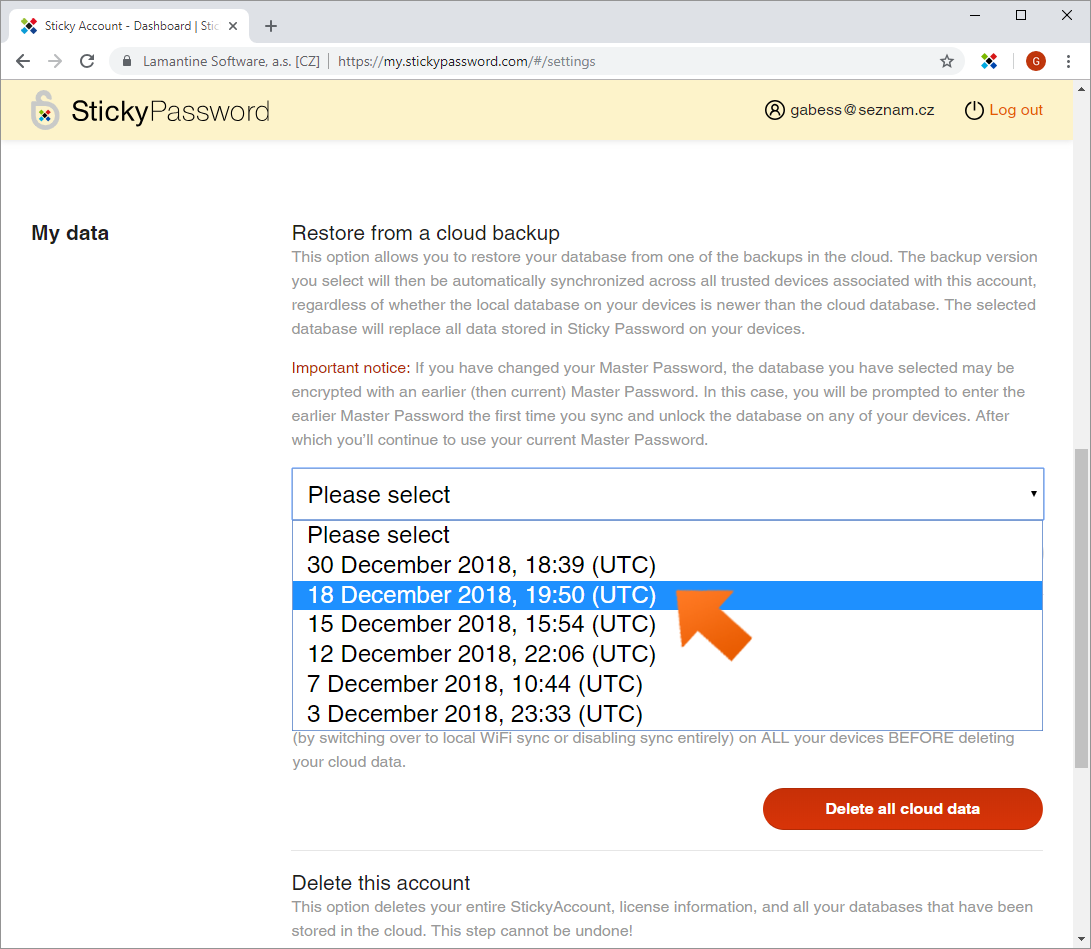Click Lamantine Software, a.s. [CZ] certificate label

click(x=231, y=61)
